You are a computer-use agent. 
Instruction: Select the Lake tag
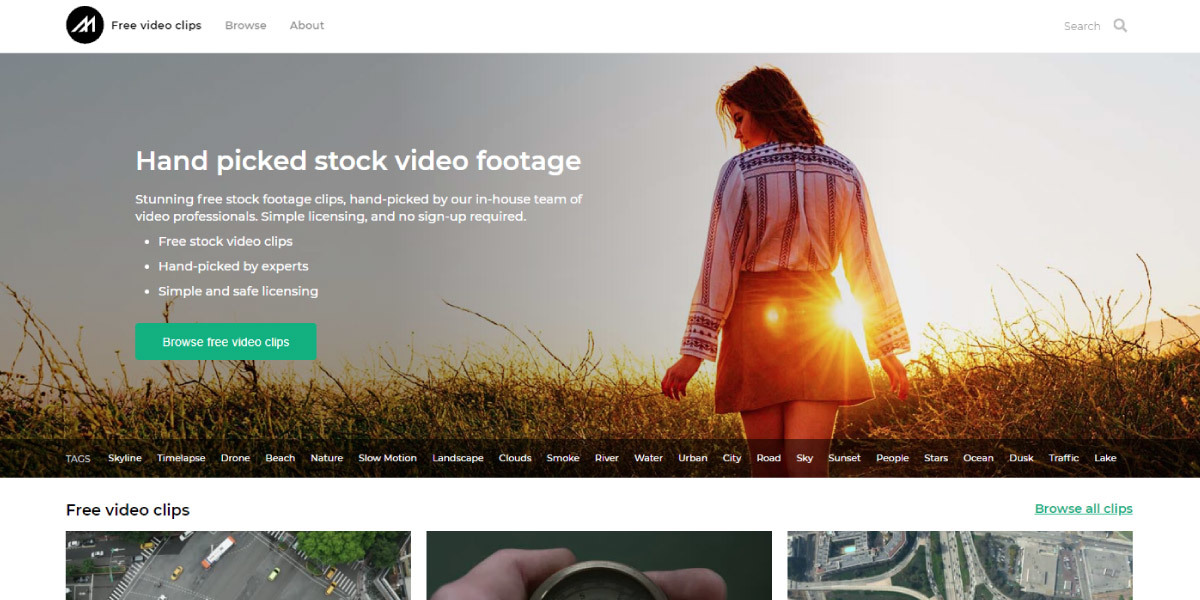point(1105,458)
